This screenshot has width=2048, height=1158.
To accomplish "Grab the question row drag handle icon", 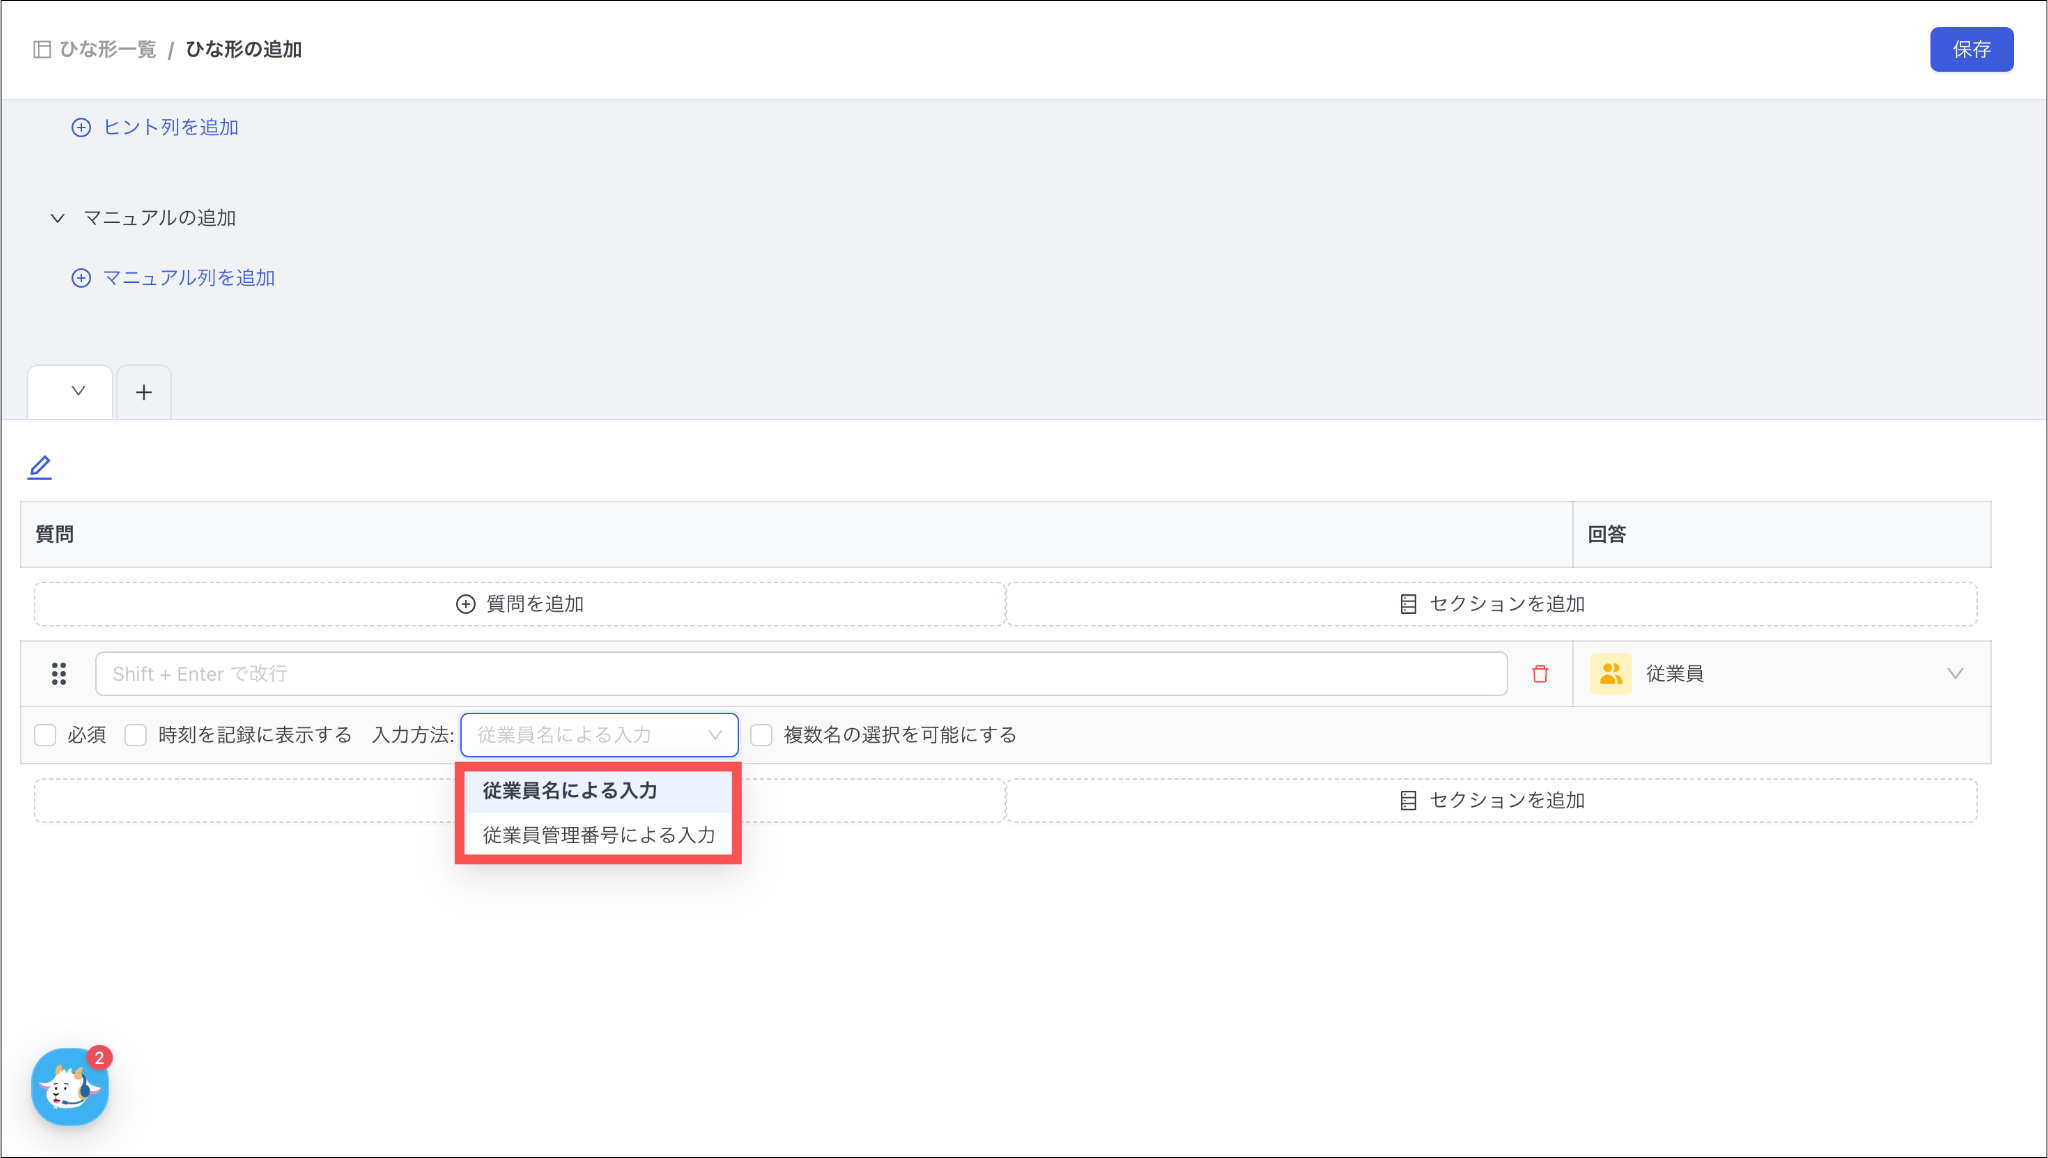I will click(x=59, y=674).
